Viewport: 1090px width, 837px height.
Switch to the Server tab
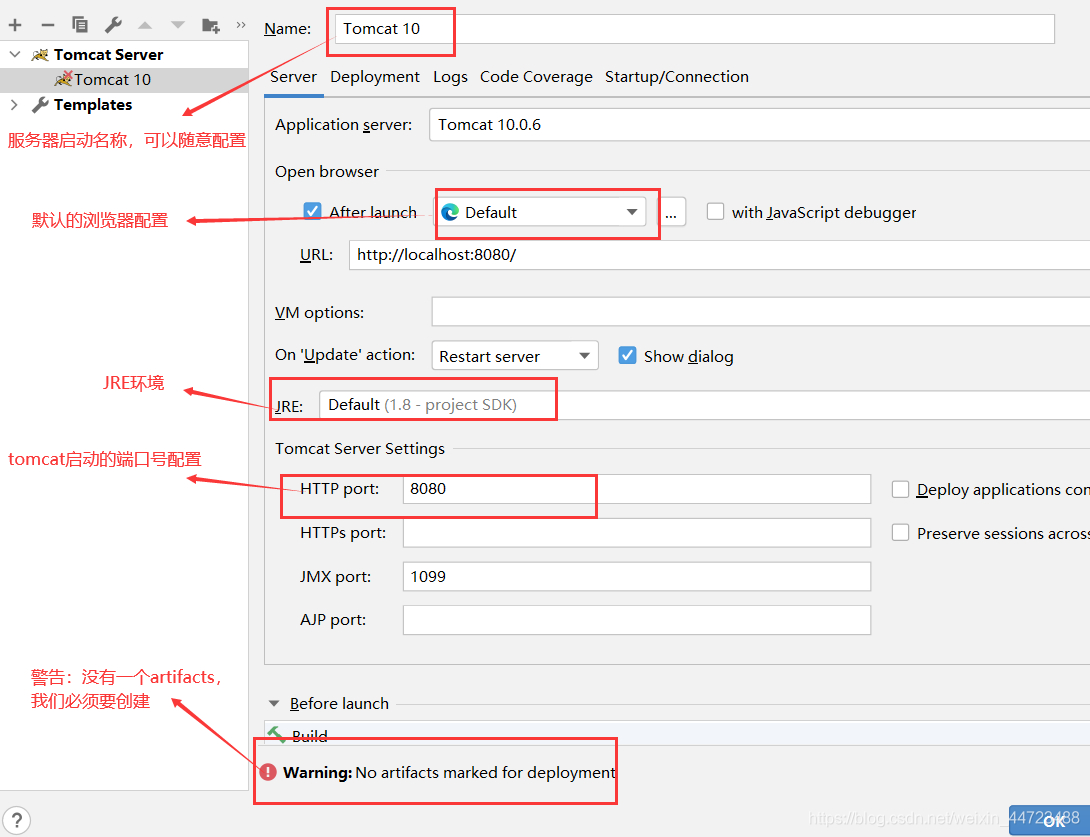293,76
